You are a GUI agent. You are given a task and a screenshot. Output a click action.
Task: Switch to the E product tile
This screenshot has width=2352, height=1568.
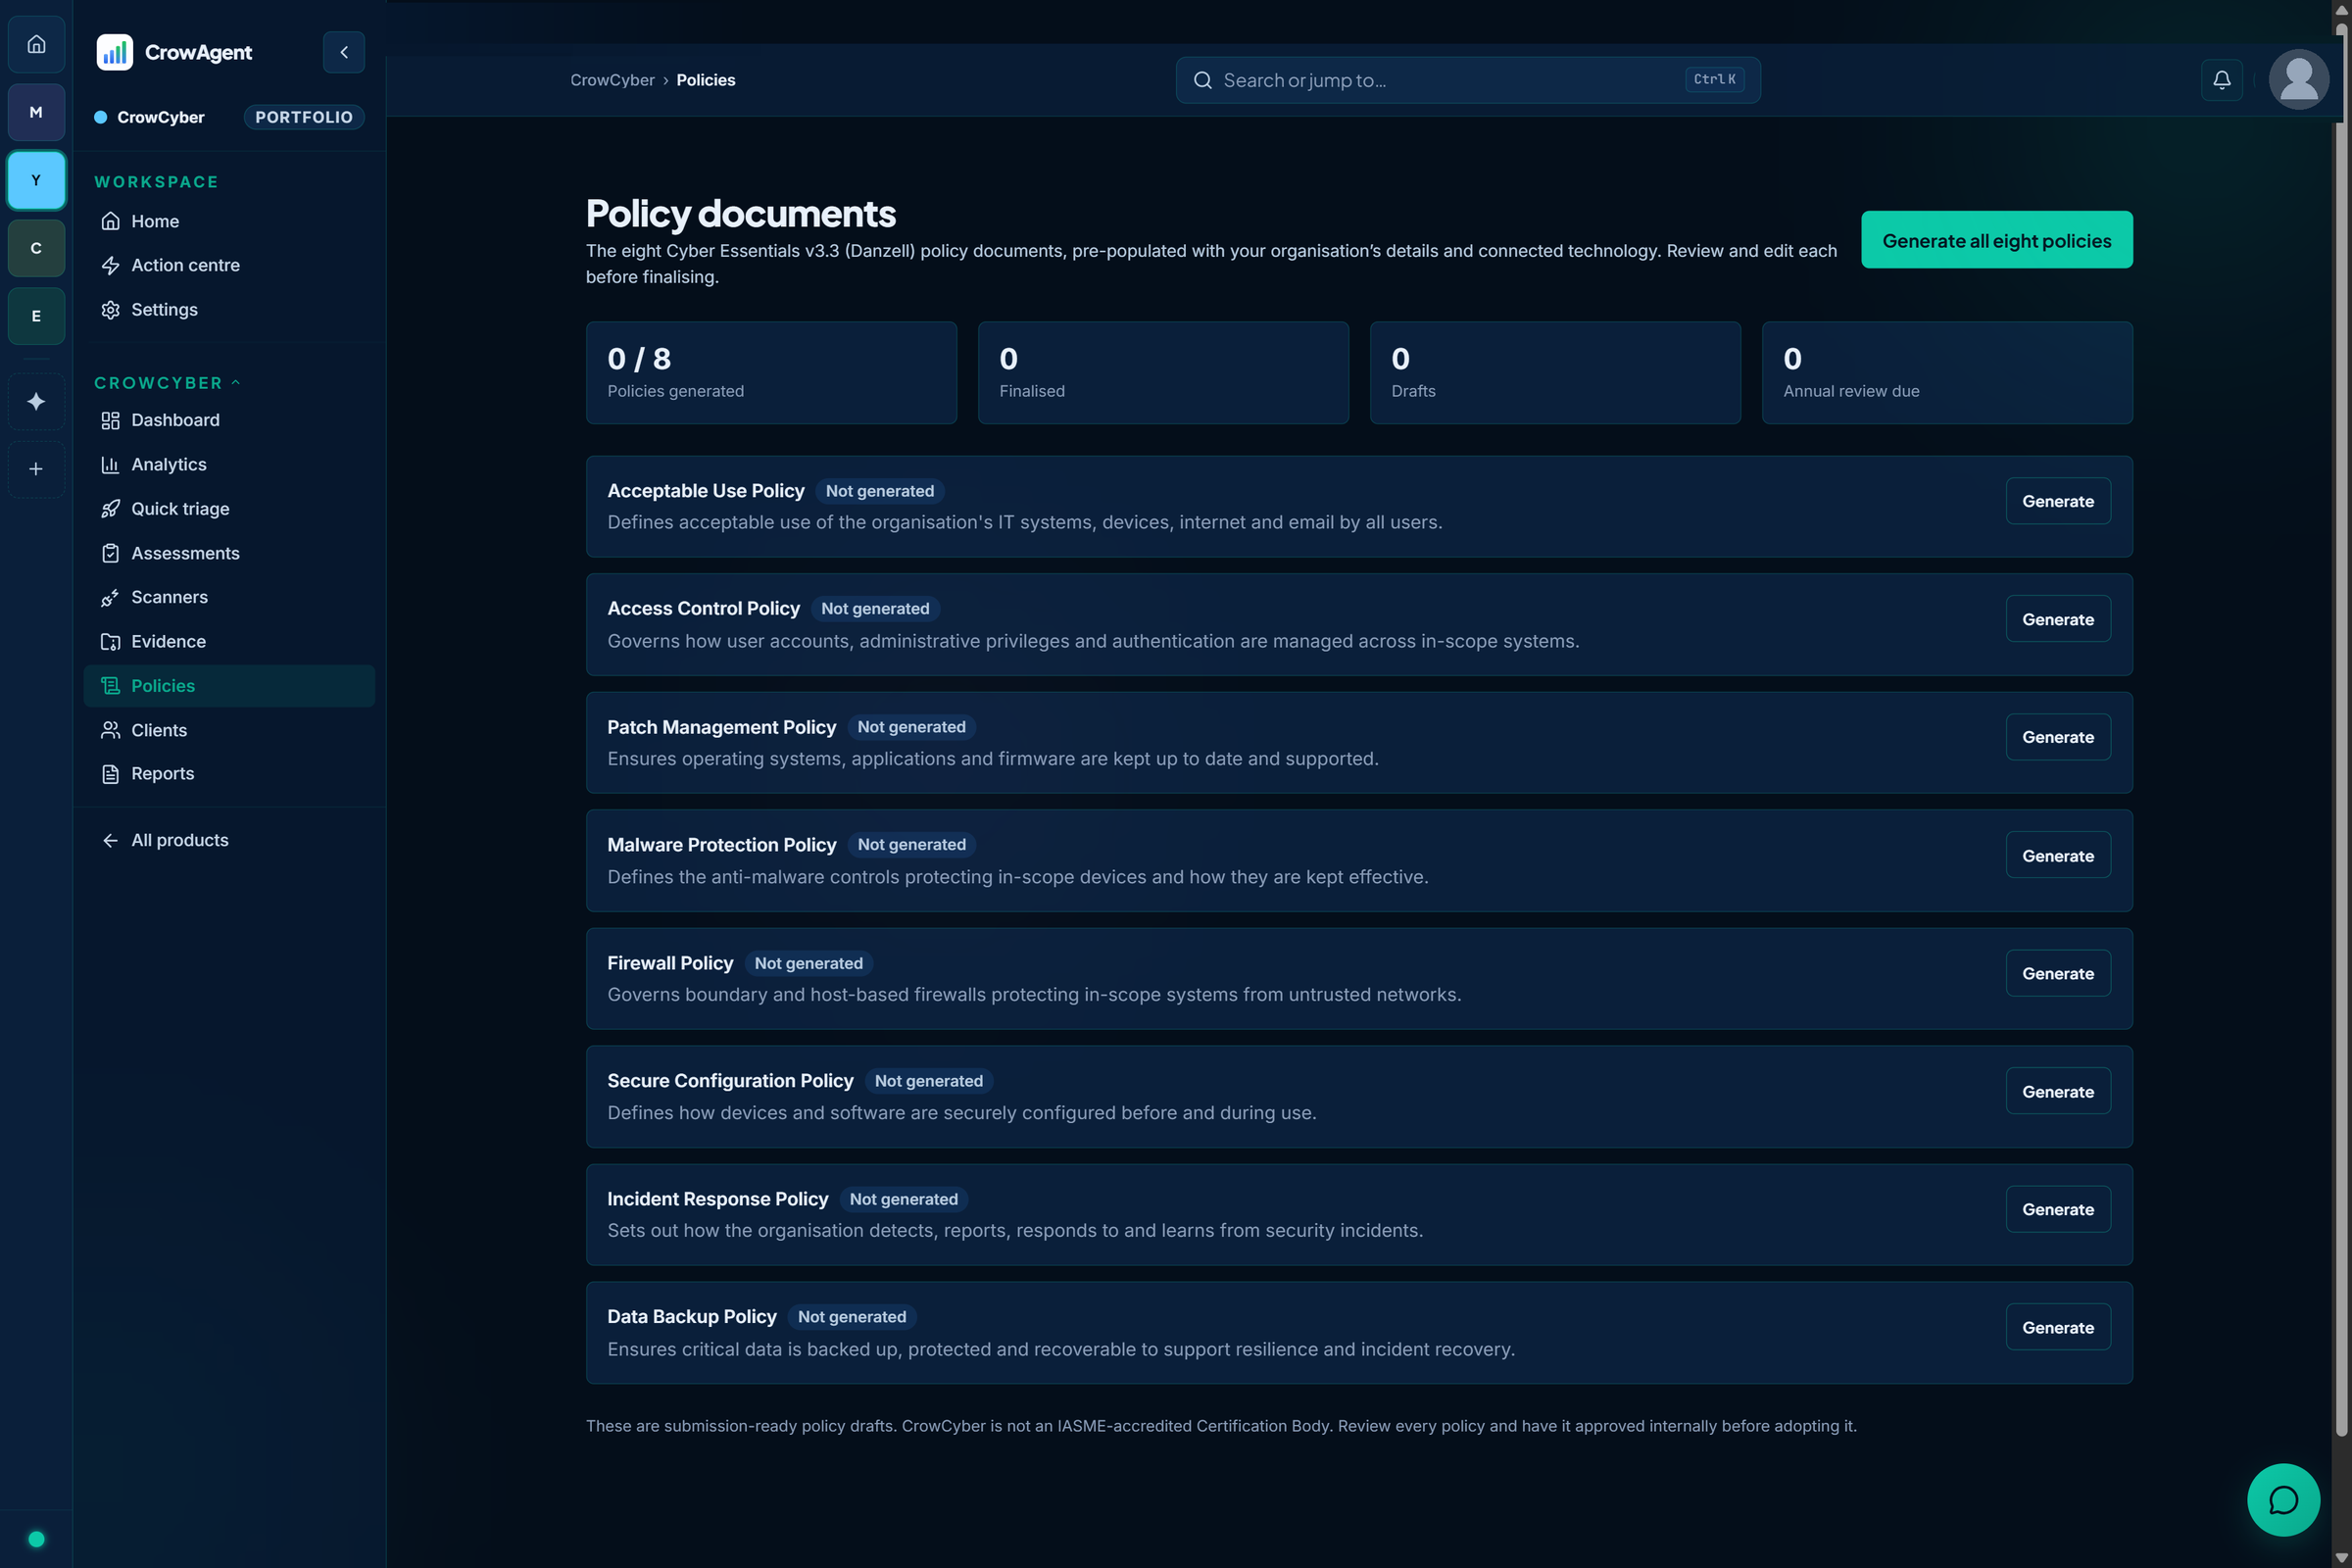coord(36,316)
